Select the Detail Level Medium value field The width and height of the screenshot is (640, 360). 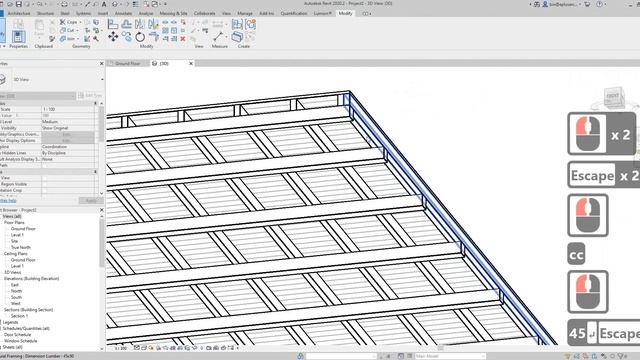point(68,122)
